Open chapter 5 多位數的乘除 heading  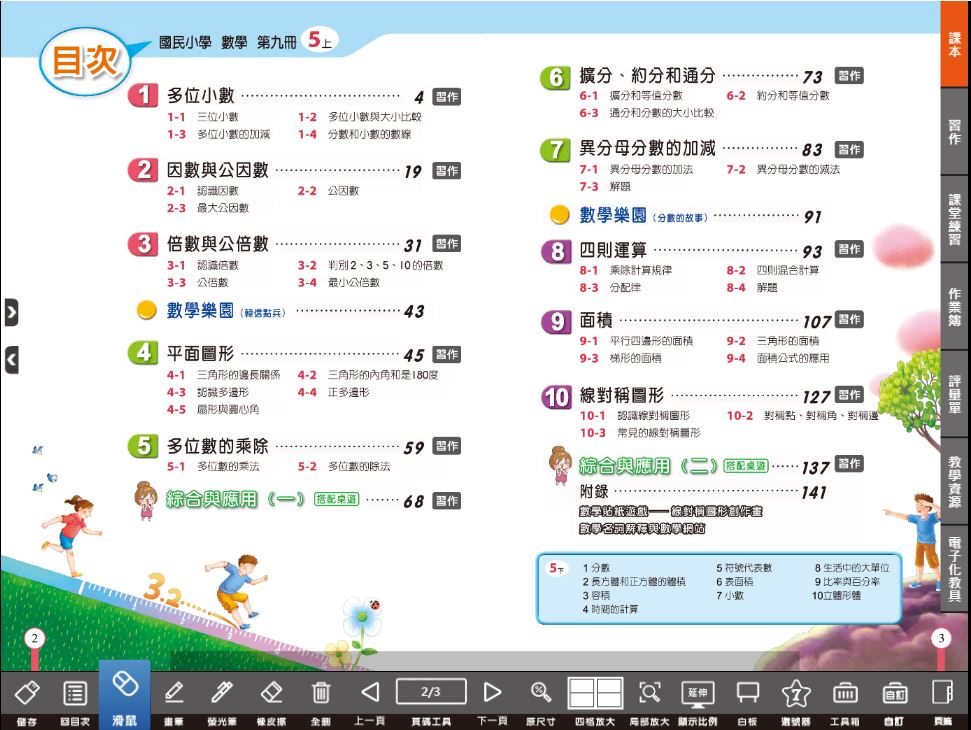[x=217, y=445]
